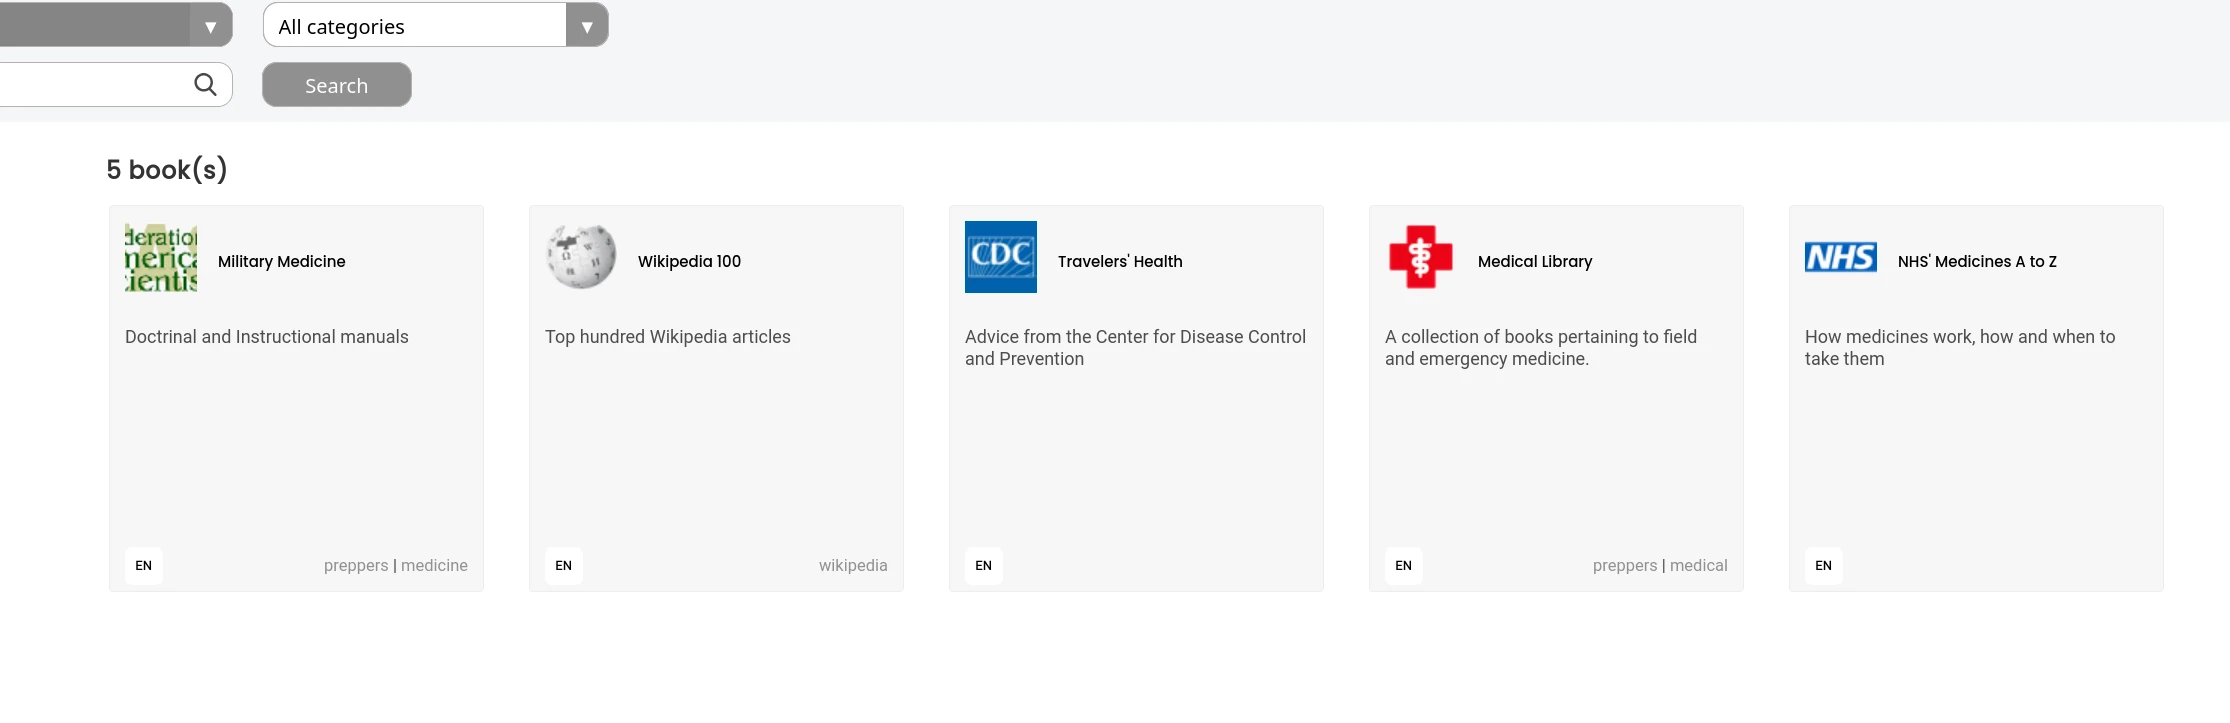
Task: Click the All categories dropdown arrow
Action: tap(587, 27)
